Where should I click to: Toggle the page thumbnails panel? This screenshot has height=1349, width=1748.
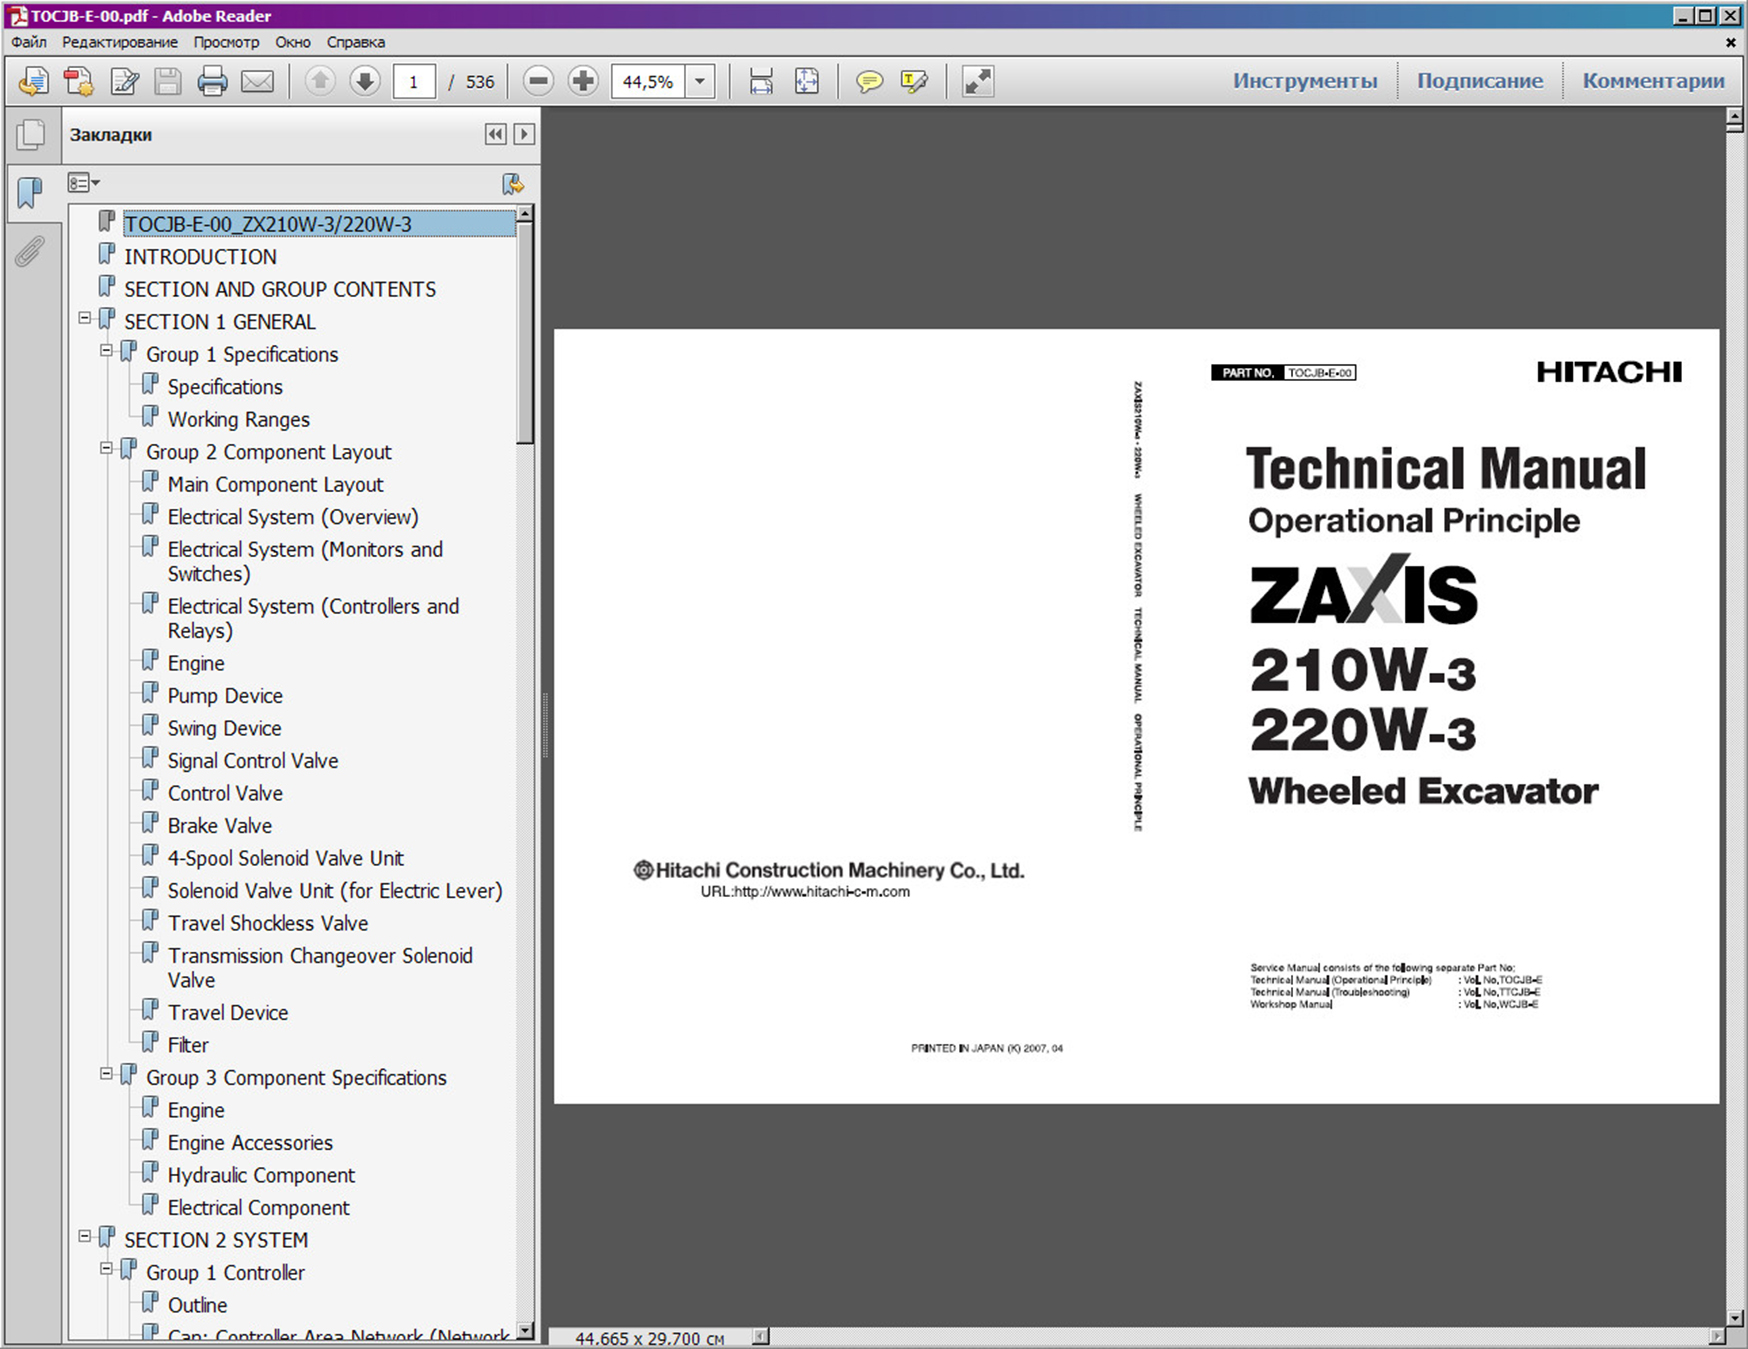pos(30,135)
